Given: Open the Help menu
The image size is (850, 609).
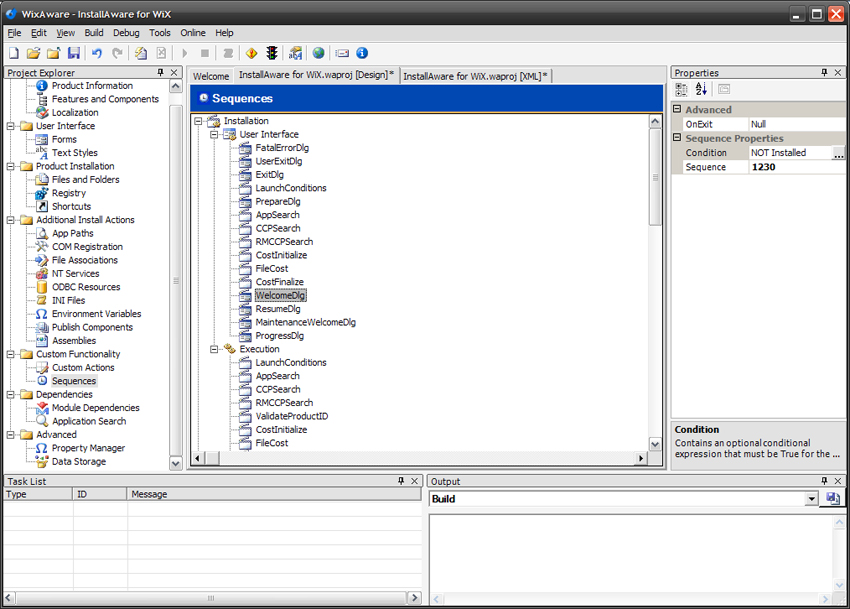Looking at the screenshot, I should (224, 33).
